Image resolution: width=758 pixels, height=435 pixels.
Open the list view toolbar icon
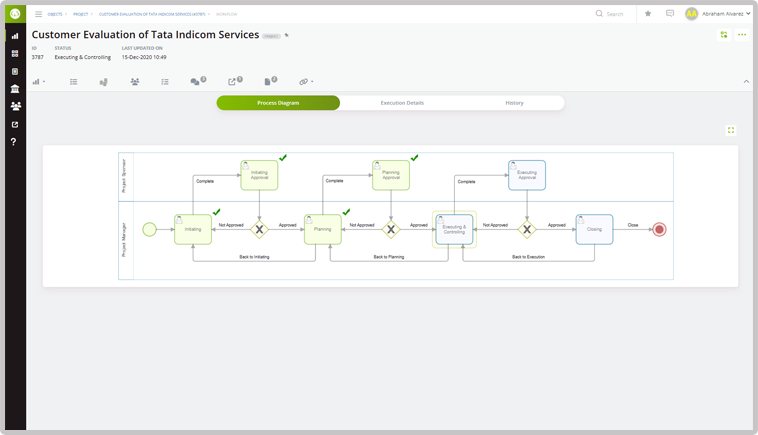click(73, 82)
